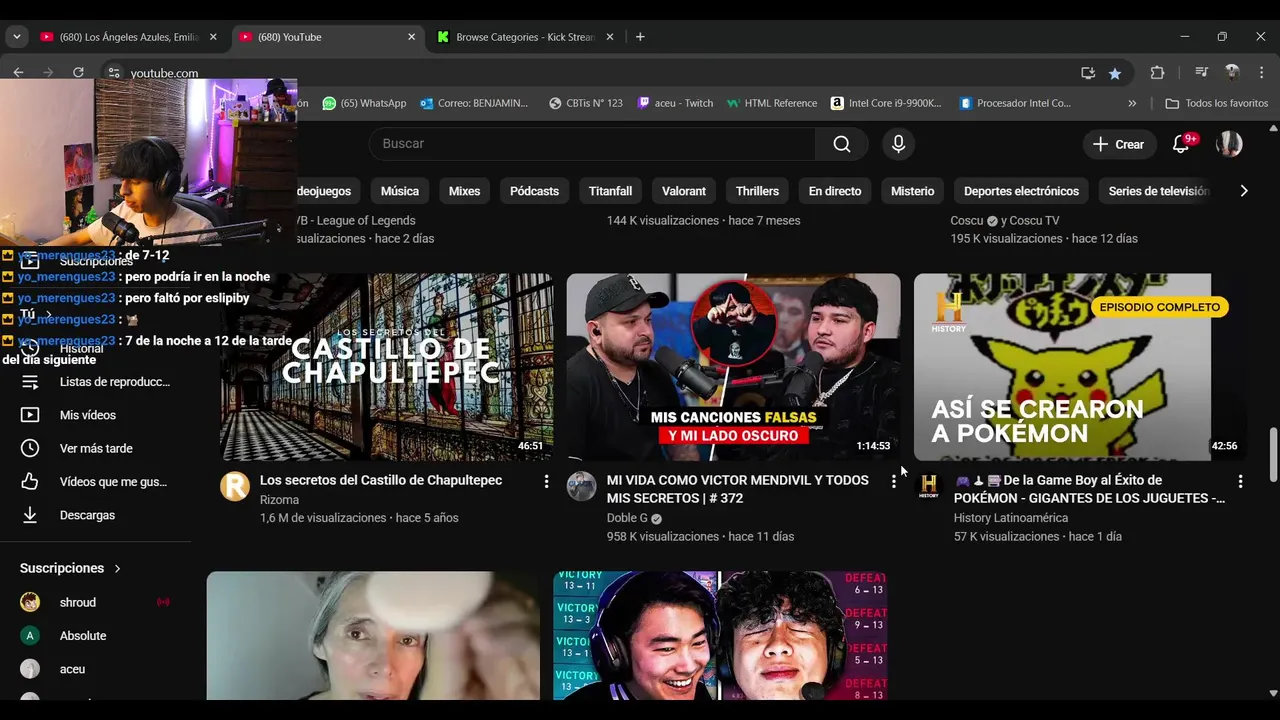Open the Chrome extensions puzzle icon
The image size is (1280, 720).
(1157, 73)
